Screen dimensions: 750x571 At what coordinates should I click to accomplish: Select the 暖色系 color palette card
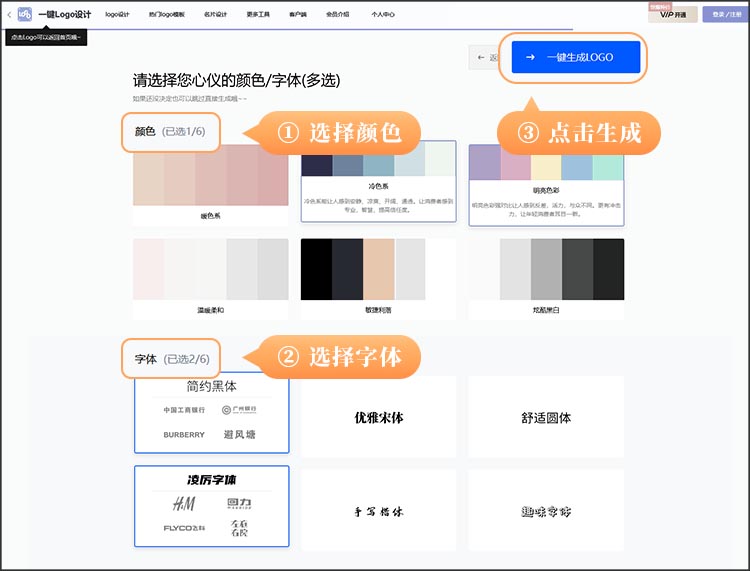click(210, 184)
